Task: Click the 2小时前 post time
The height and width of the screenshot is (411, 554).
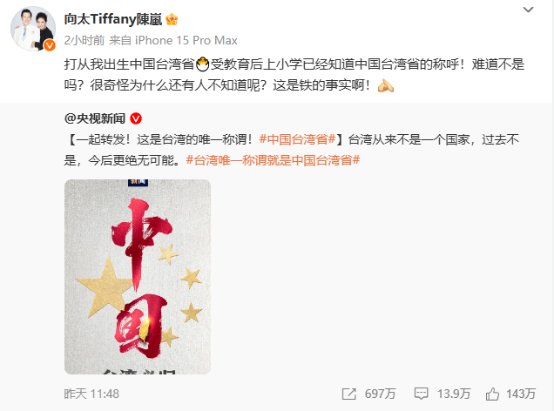Action: pyautogui.click(x=84, y=40)
